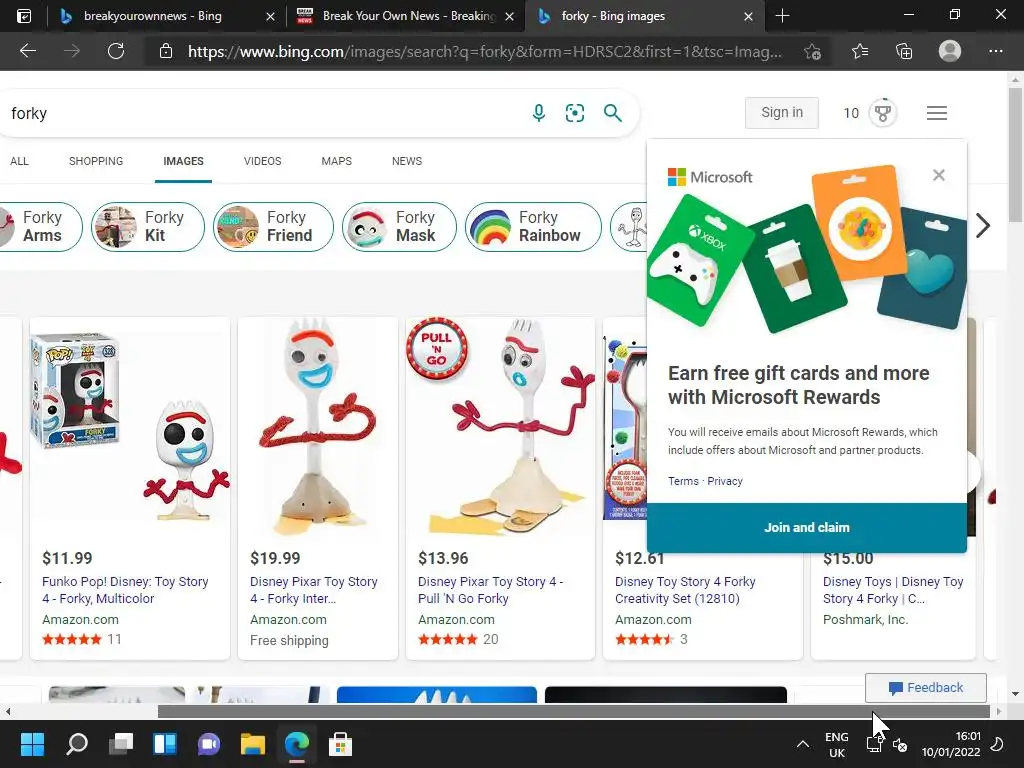Select the VIDEOS search category

263,161
